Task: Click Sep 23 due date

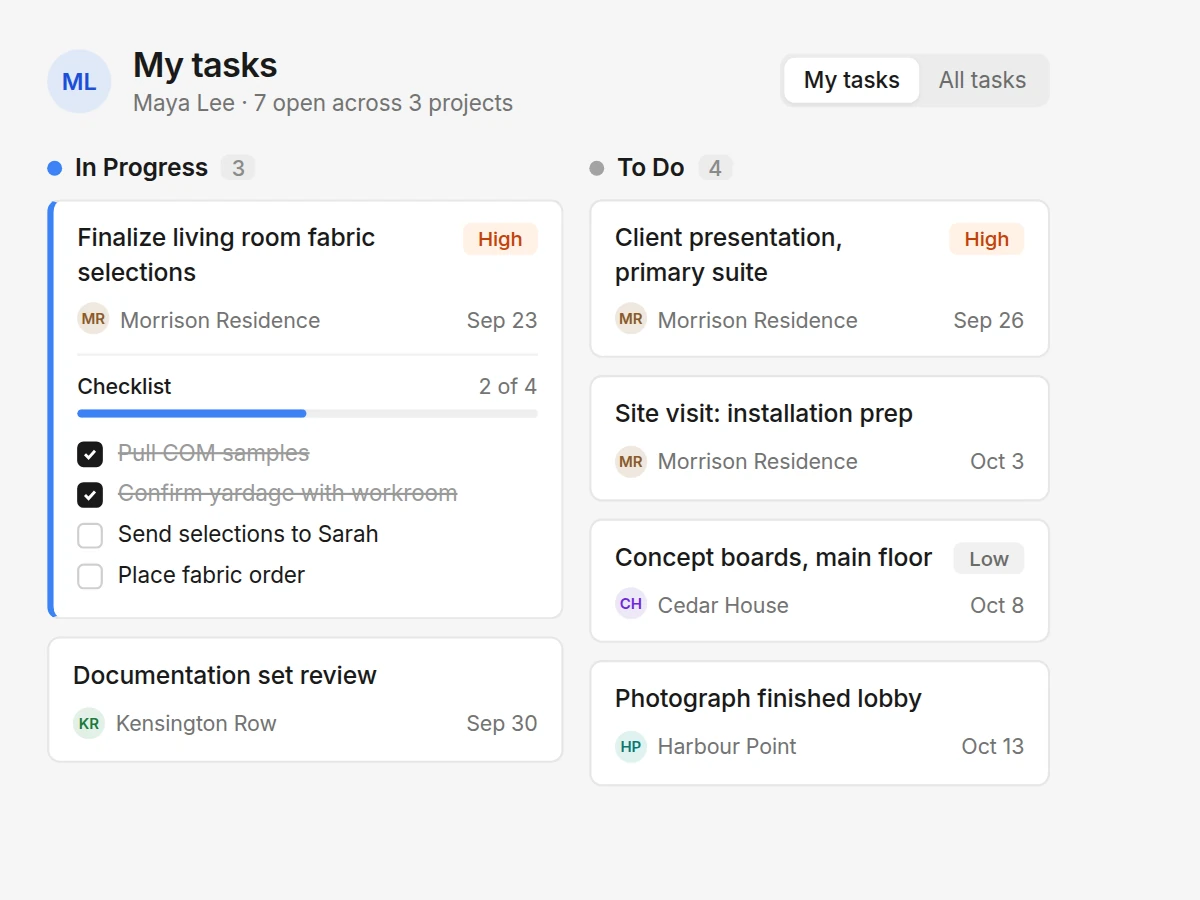Action: tap(502, 320)
